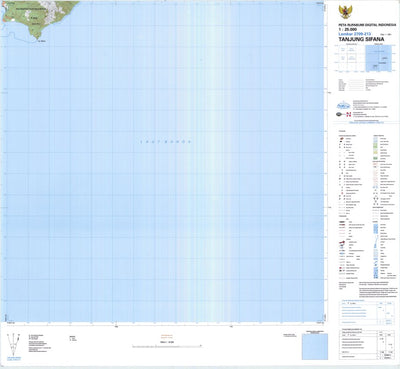Viewport: 400px width, 369px height.
Task: Click the blue administrative division inset square
Action: tap(315, 347)
